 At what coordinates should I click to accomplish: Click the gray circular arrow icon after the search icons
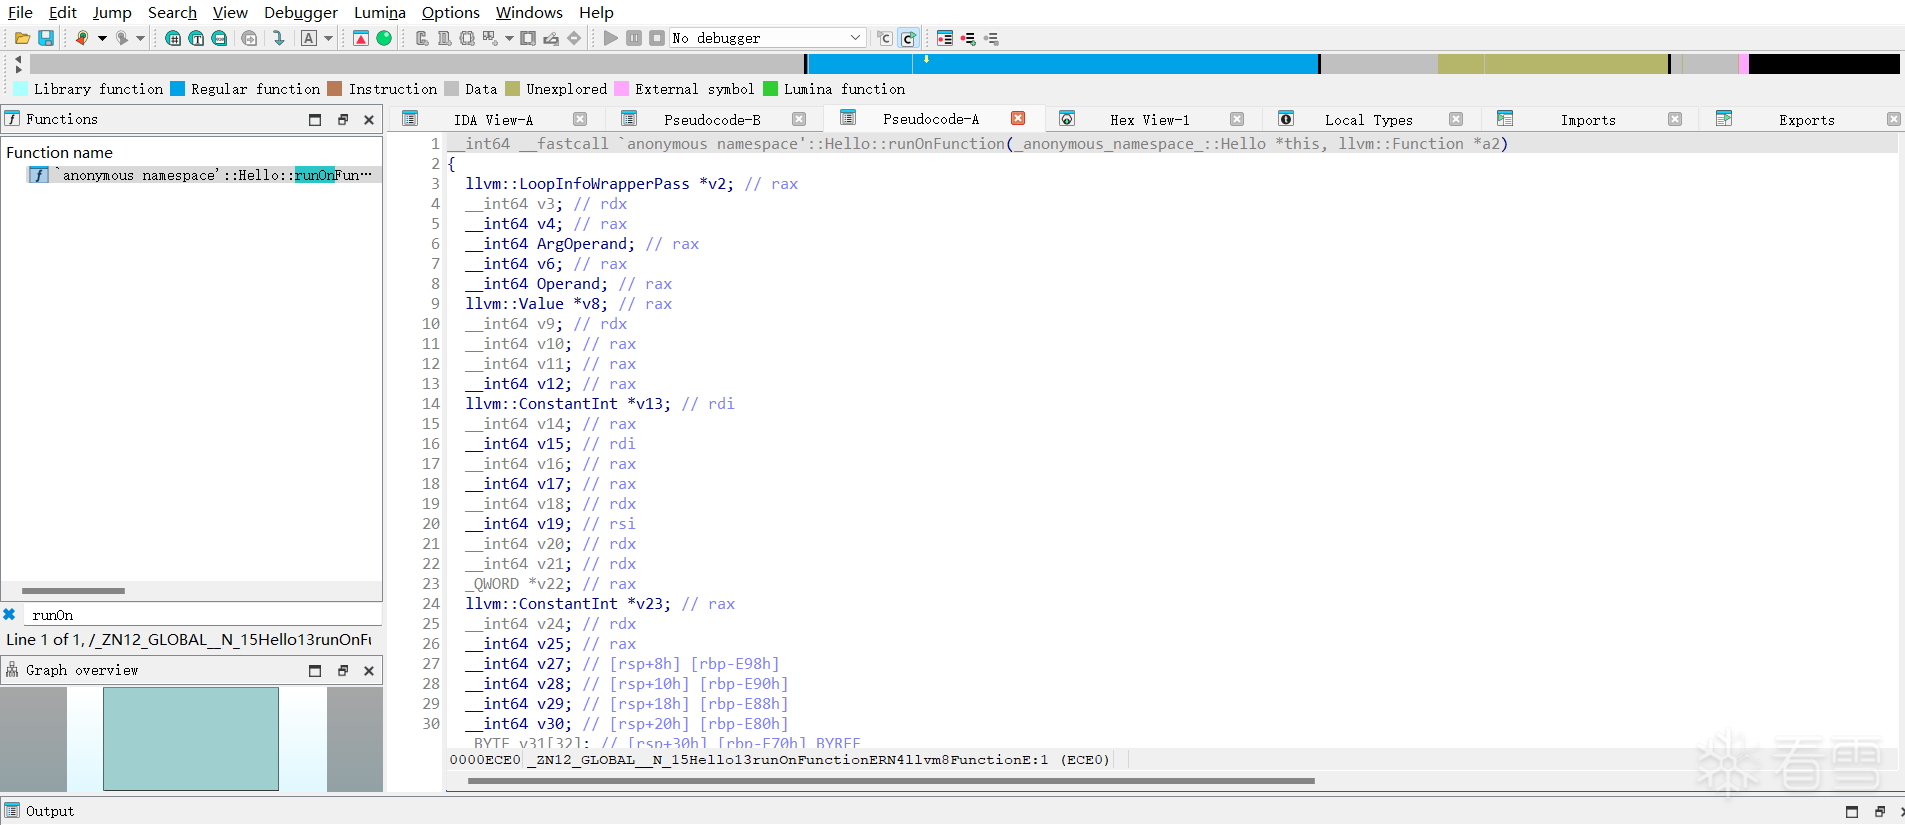pyautogui.click(x=249, y=38)
